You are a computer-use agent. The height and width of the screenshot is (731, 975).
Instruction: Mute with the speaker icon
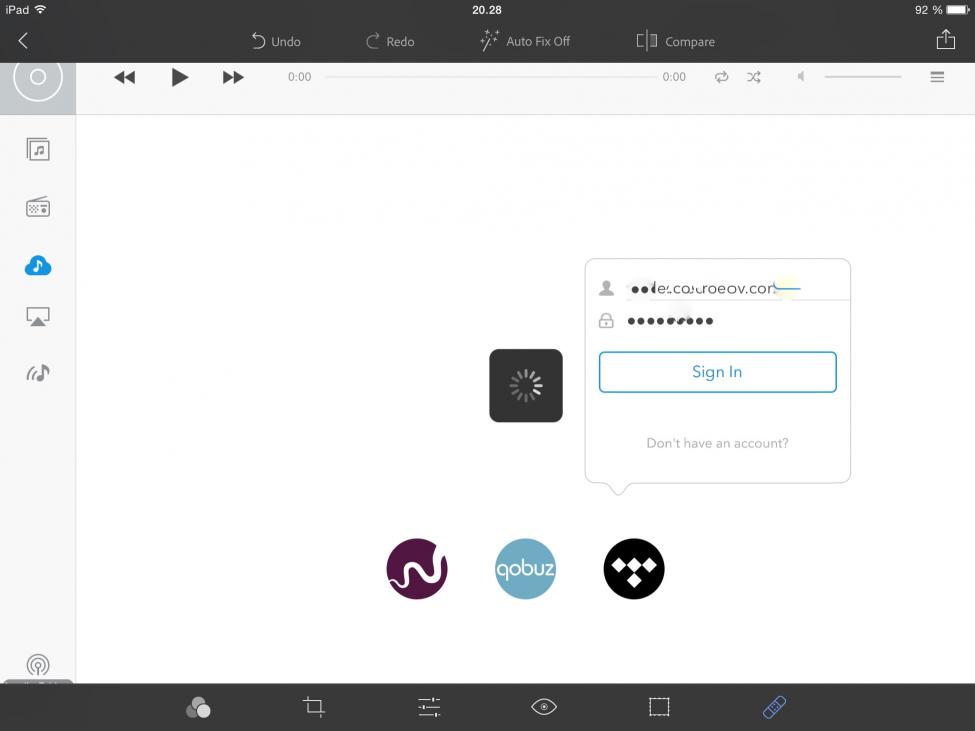[x=801, y=76]
